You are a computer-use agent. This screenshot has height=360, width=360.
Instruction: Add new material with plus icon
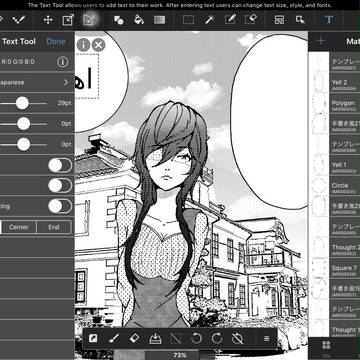[321, 41]
